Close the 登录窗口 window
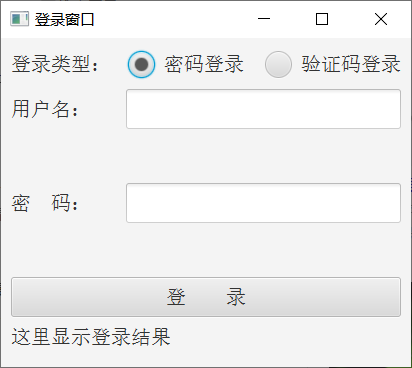The height and width of the screenshot is (368, 412). pos(381,19)
